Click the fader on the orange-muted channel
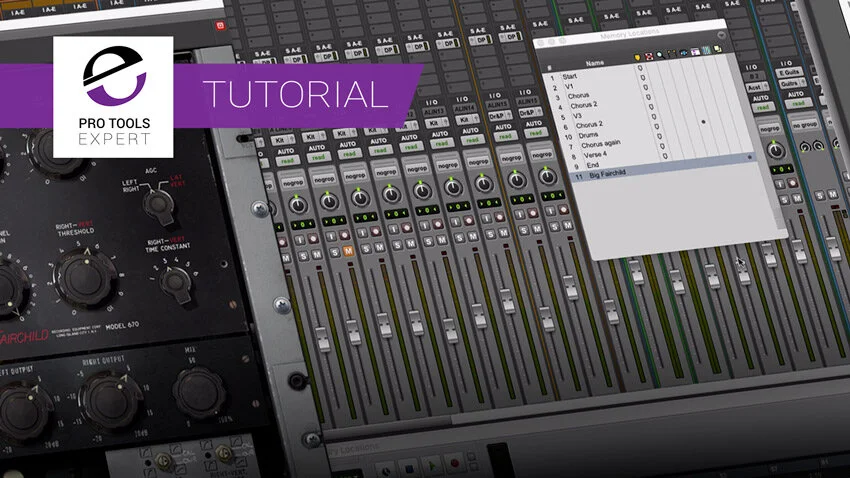 point(353,332)
